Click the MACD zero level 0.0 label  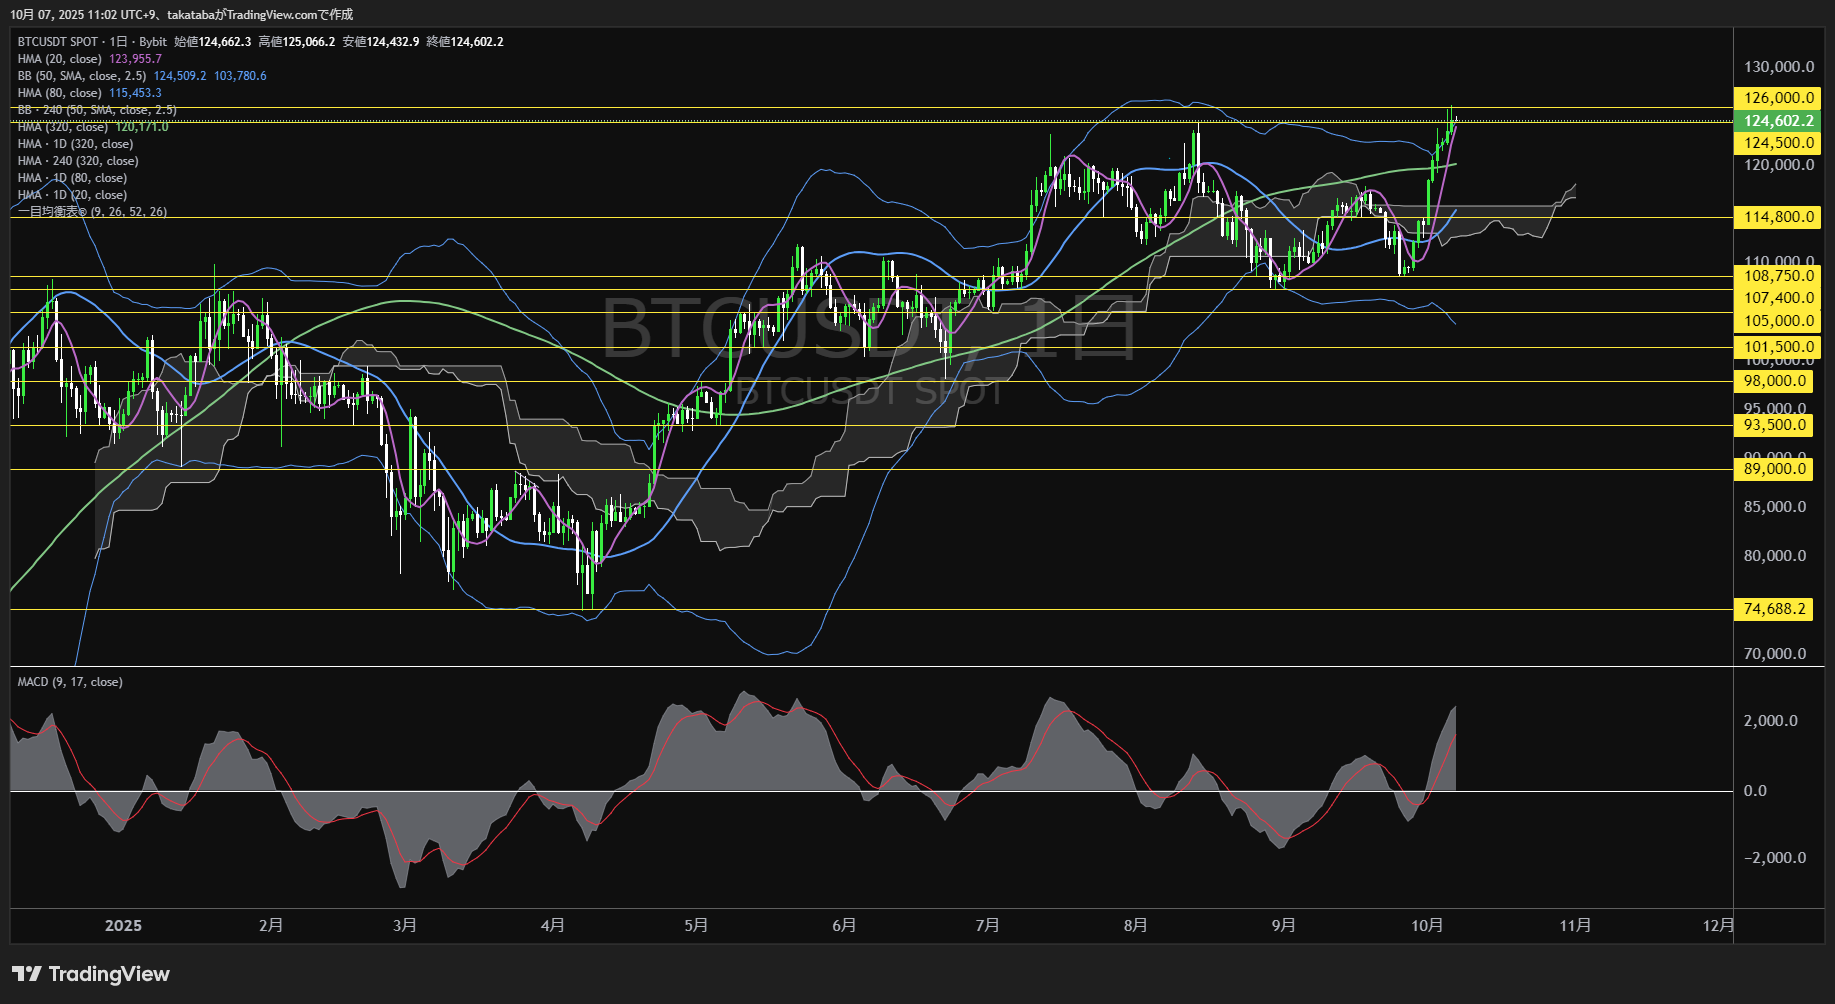point(1755,791)
